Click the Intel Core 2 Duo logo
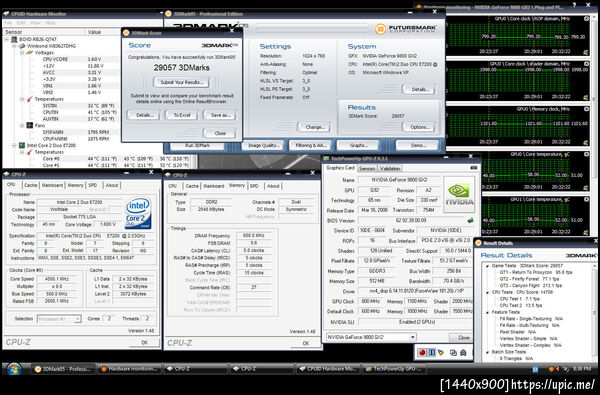Image resolution: width=600 pixels, height=395 pixels. point(138,213)
